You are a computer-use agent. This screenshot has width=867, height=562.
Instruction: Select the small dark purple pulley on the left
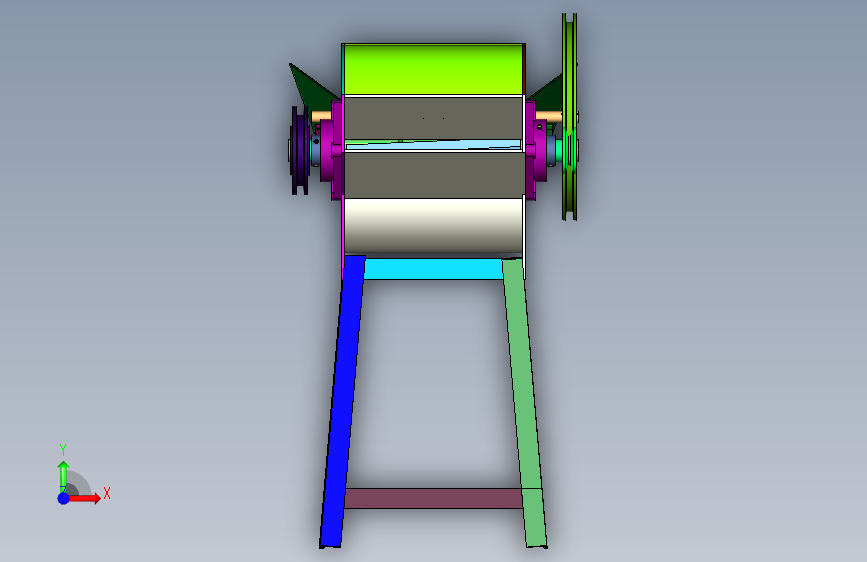pos(299,150)
